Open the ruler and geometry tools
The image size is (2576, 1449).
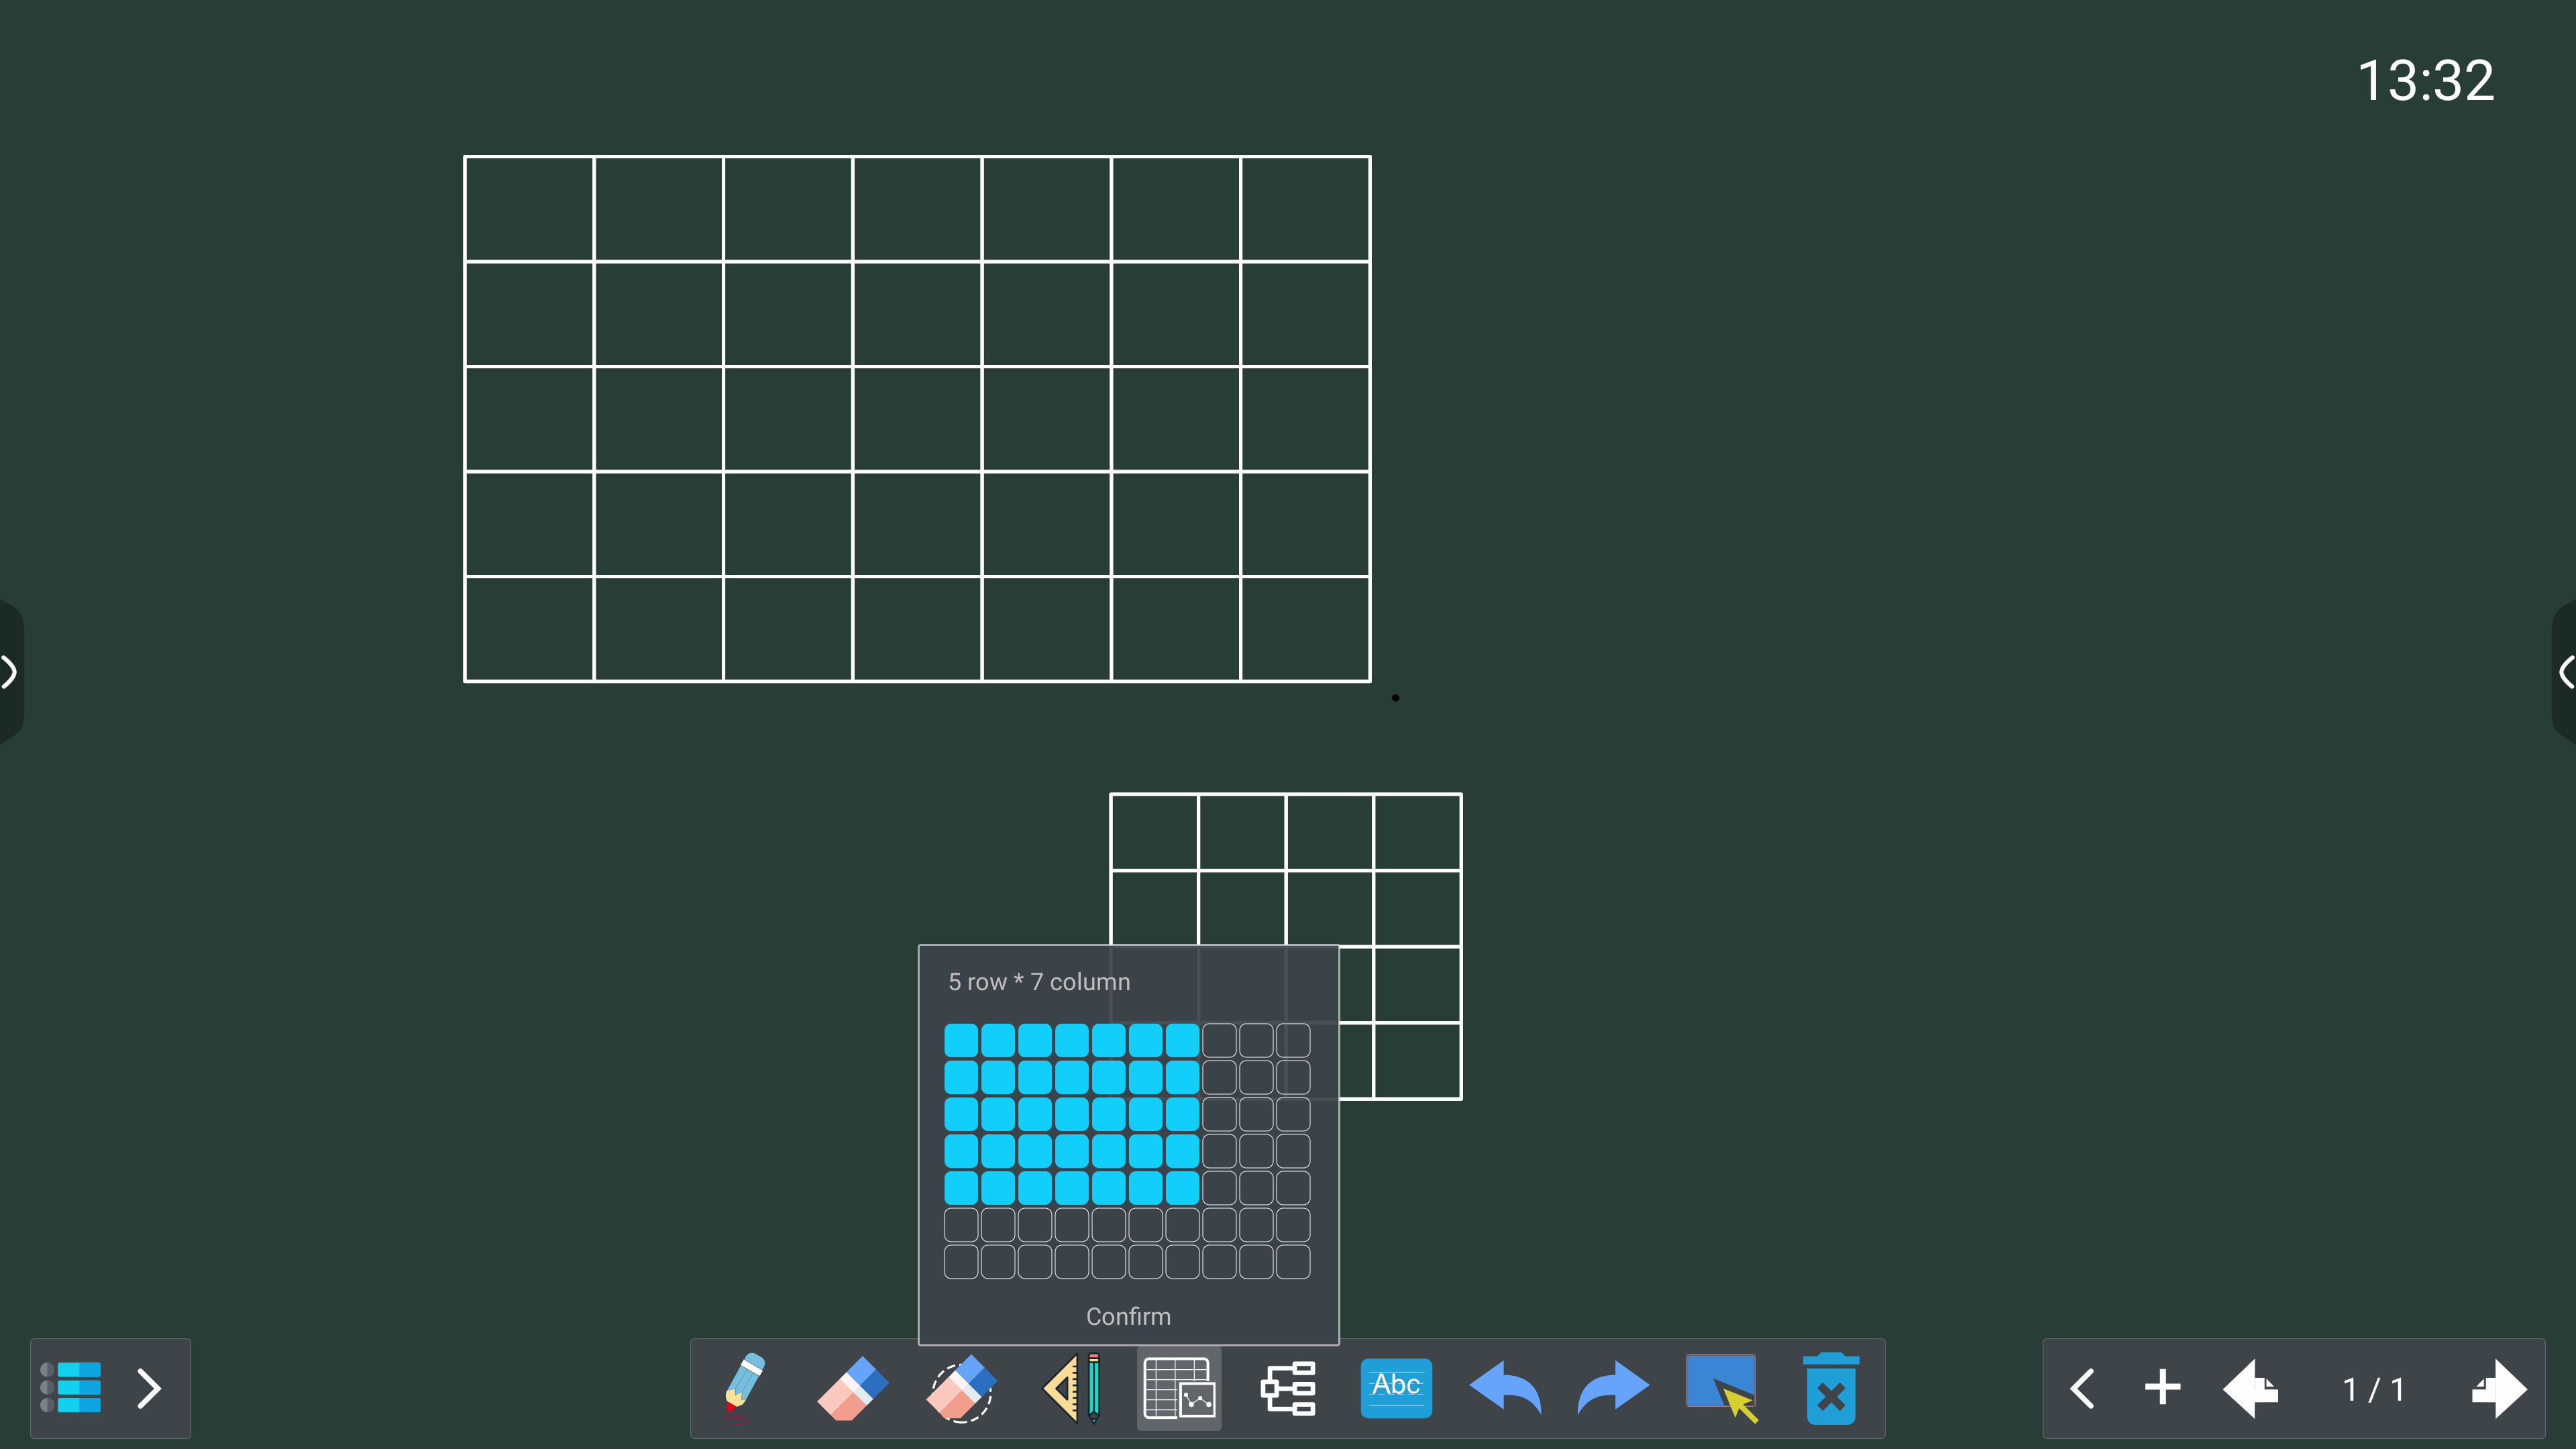pos(1072,1387)
